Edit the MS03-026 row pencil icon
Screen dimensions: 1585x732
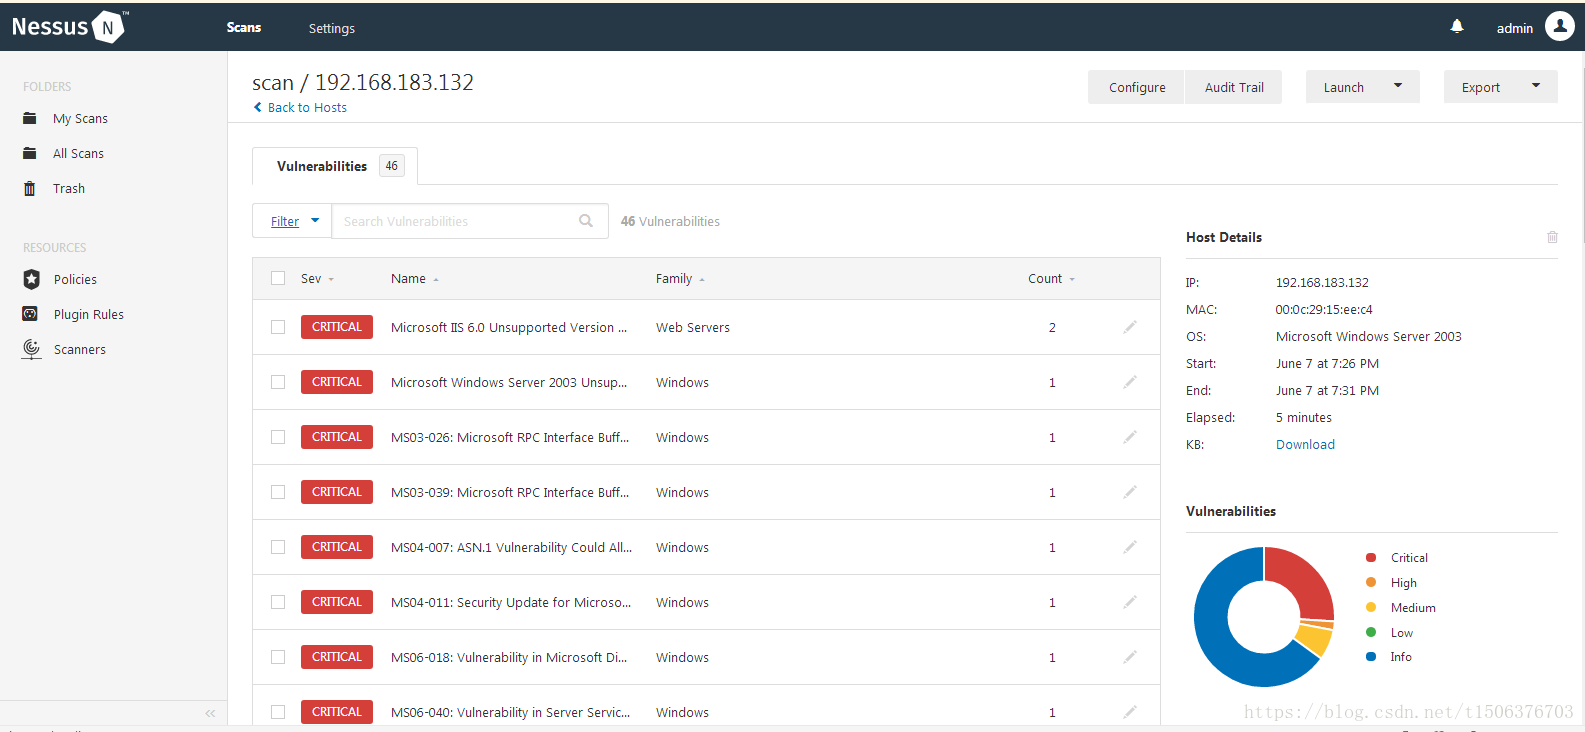[x=1130, y=437]
